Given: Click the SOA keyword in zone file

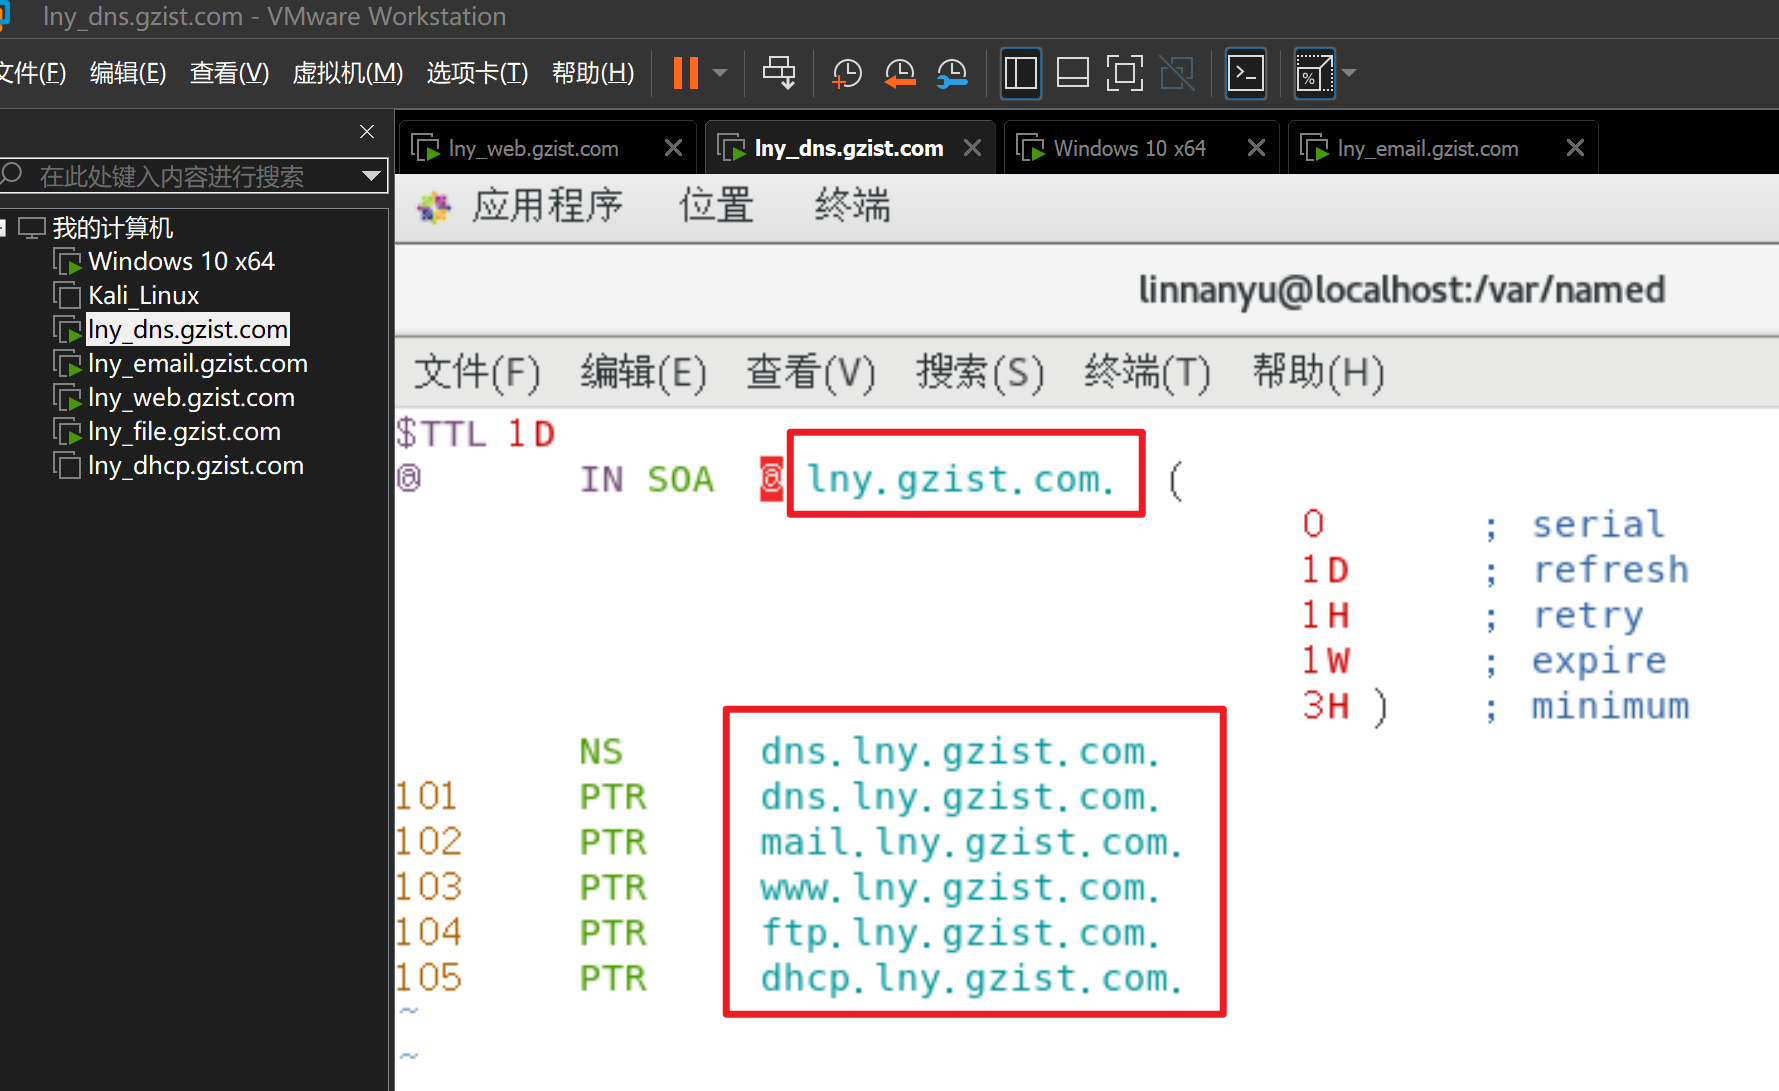Looking at the screenshot, I should pos(681,480).
